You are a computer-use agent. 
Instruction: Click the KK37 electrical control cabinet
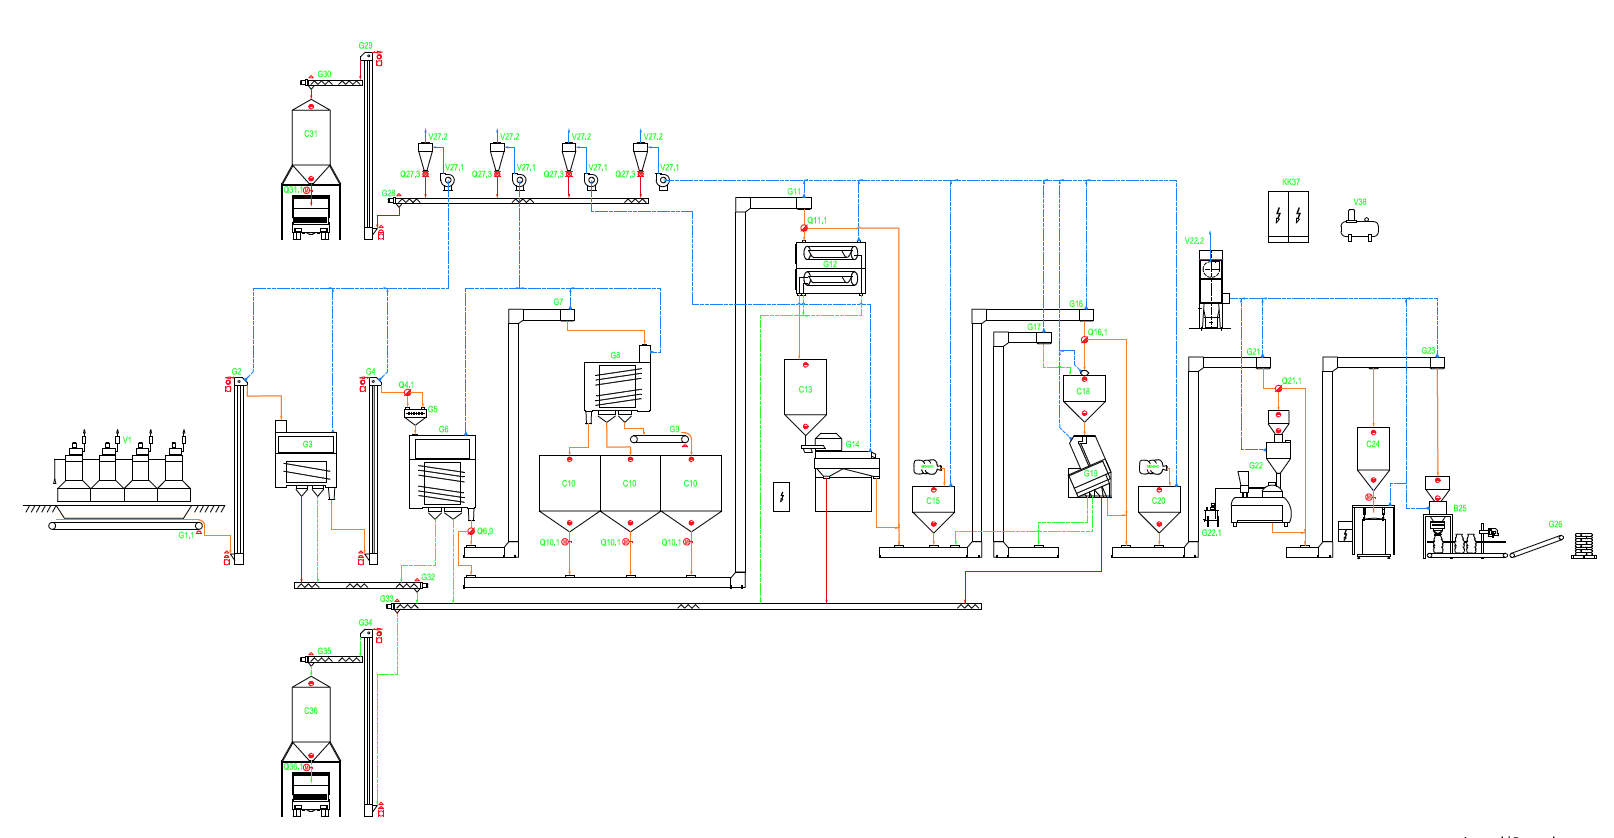(x=1287, y=217)
